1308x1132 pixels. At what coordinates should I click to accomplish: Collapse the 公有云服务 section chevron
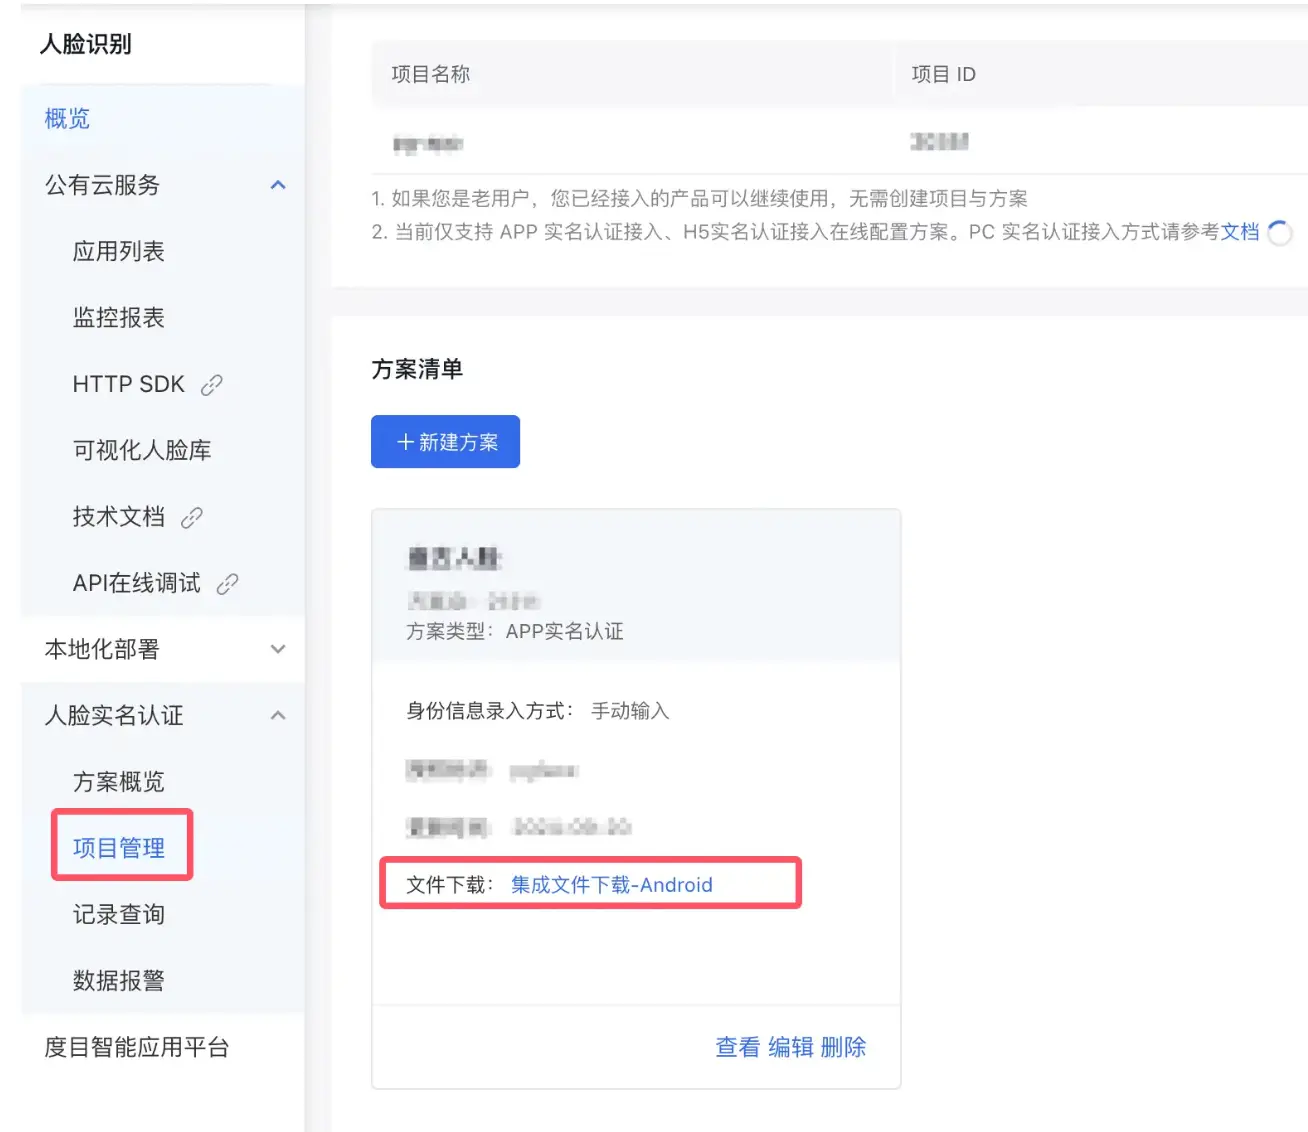pos(278,185)
